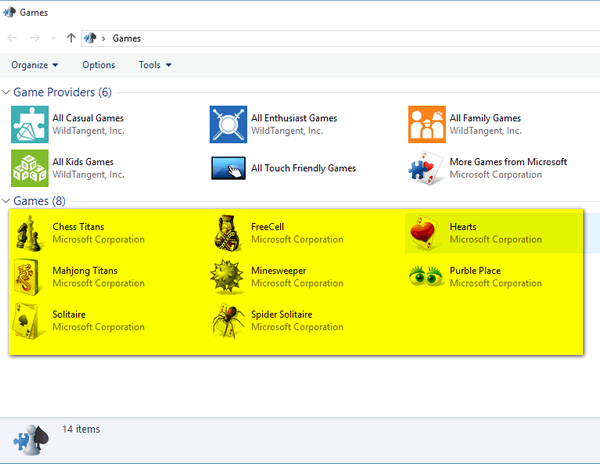Image resolution: width=600 pixels, height=464 pixels.
Task: Expand the address bar path chevron
Action: coord(103,39)
